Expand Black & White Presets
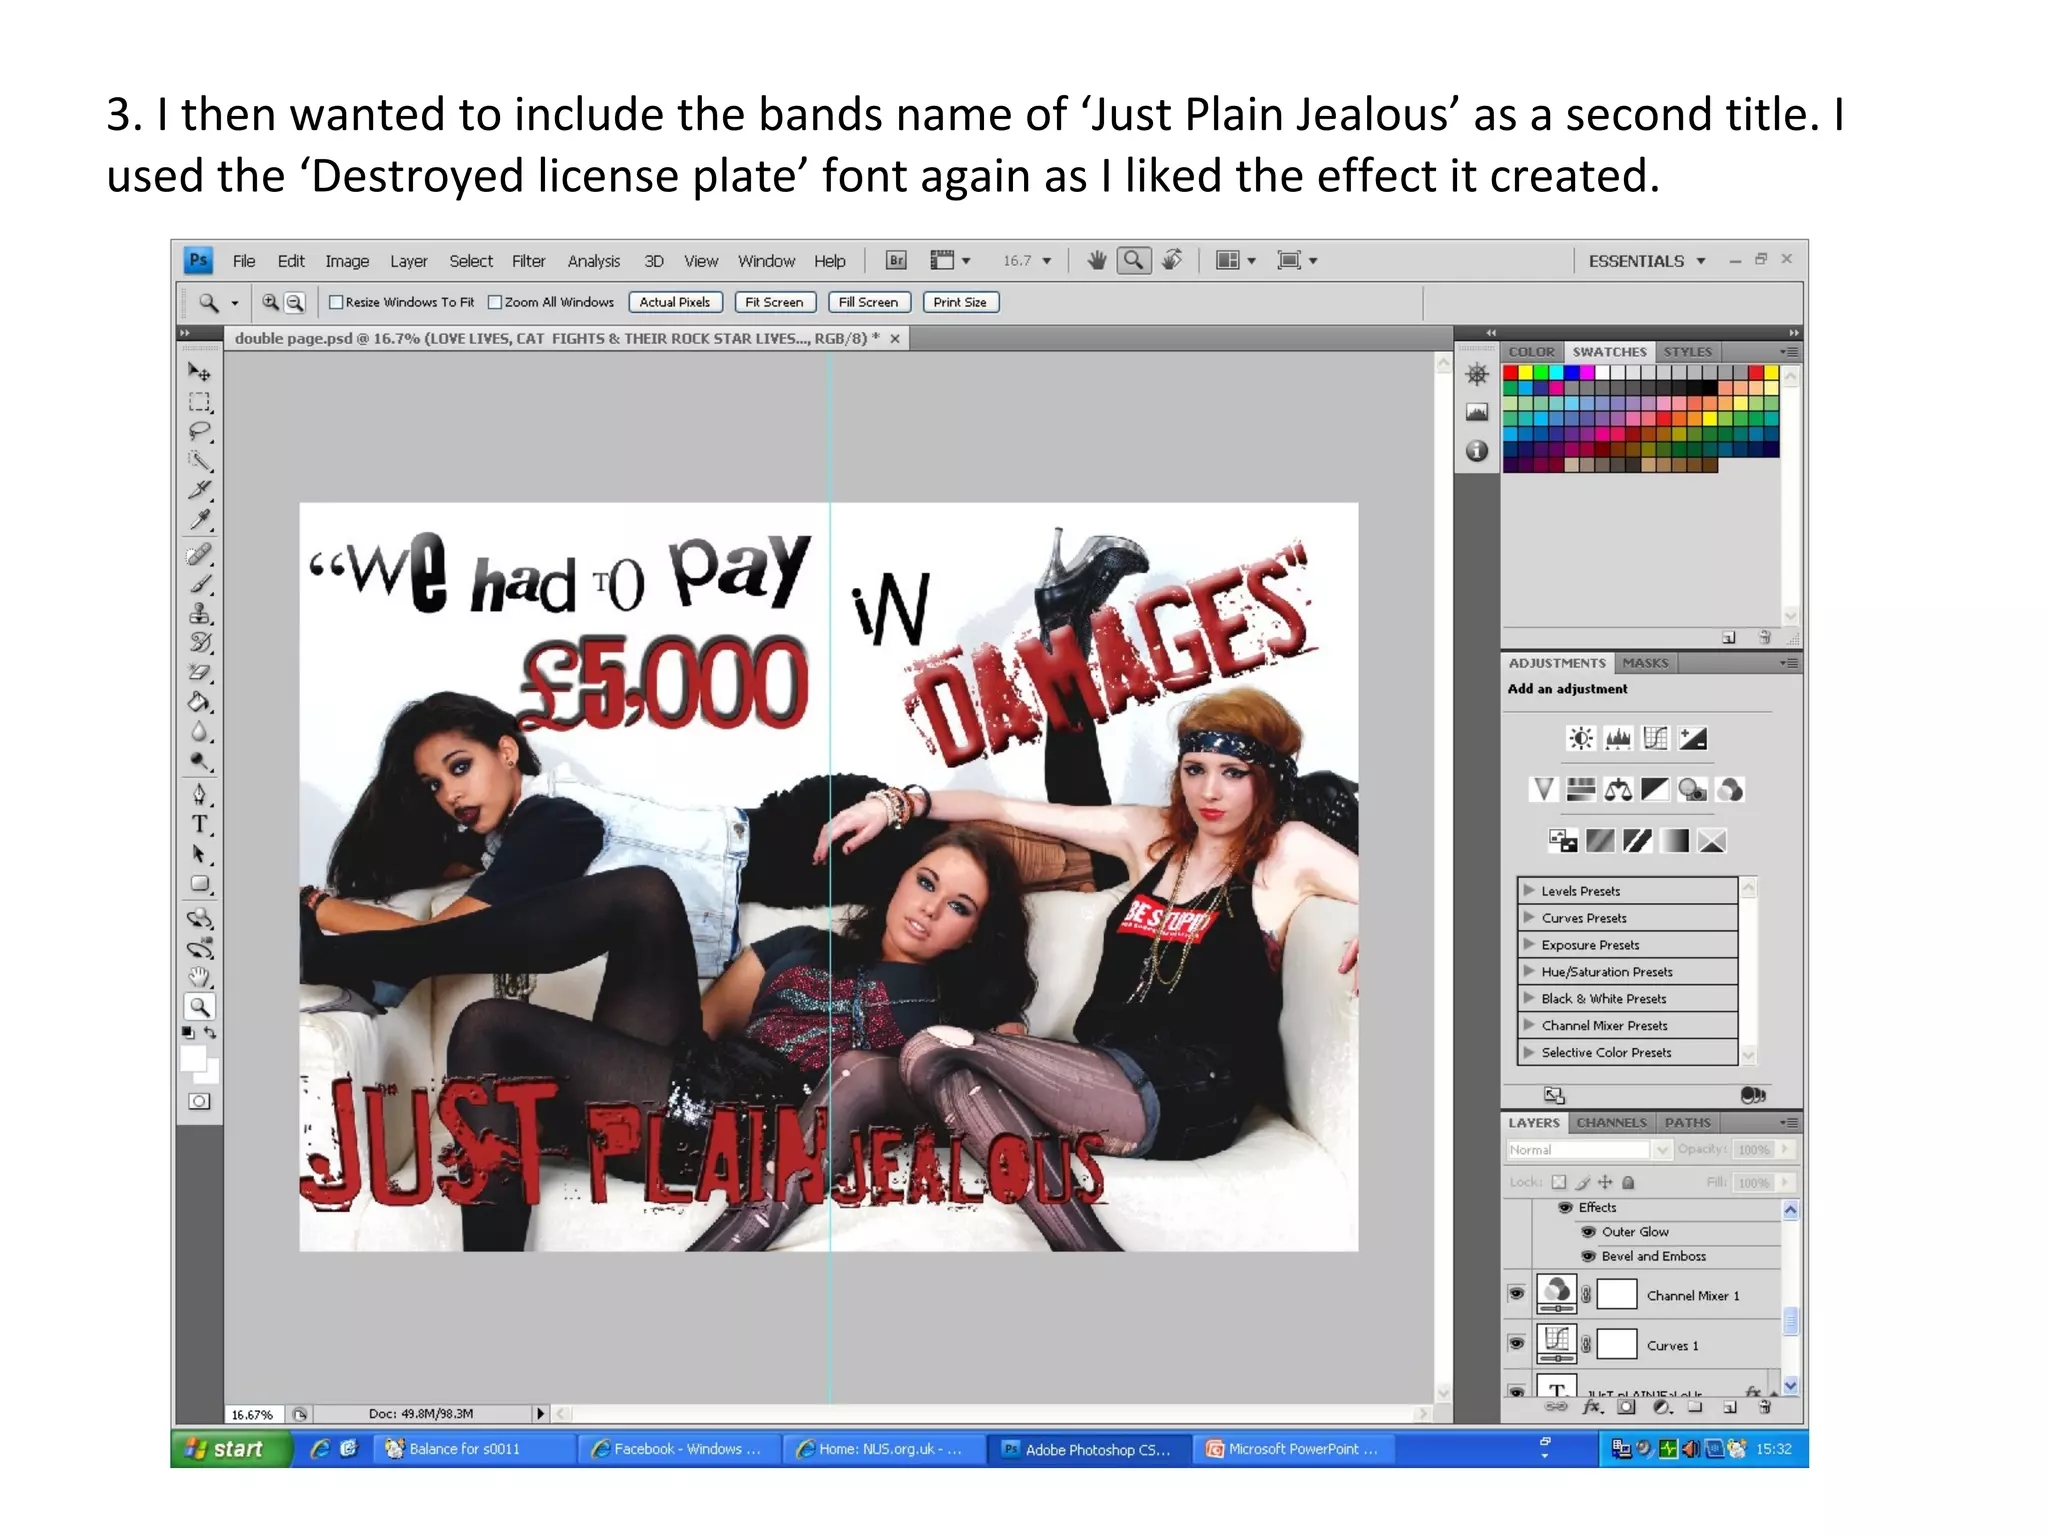This screenshot has height=1536, width=2048. pyautogui.click(x=1528, y=998)
